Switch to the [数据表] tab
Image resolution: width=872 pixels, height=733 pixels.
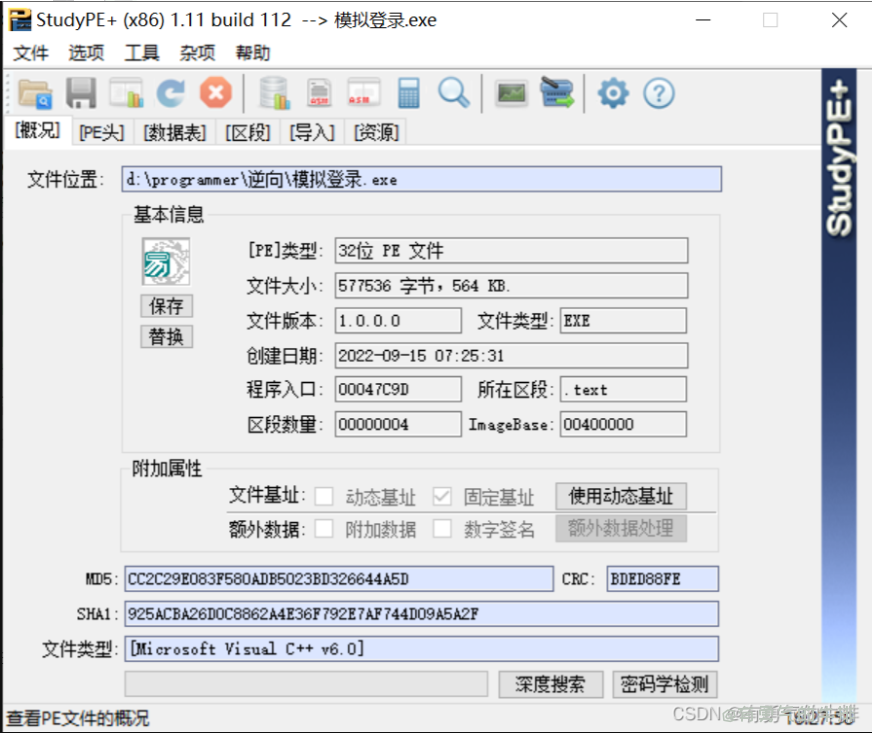(x=175, y=133)
